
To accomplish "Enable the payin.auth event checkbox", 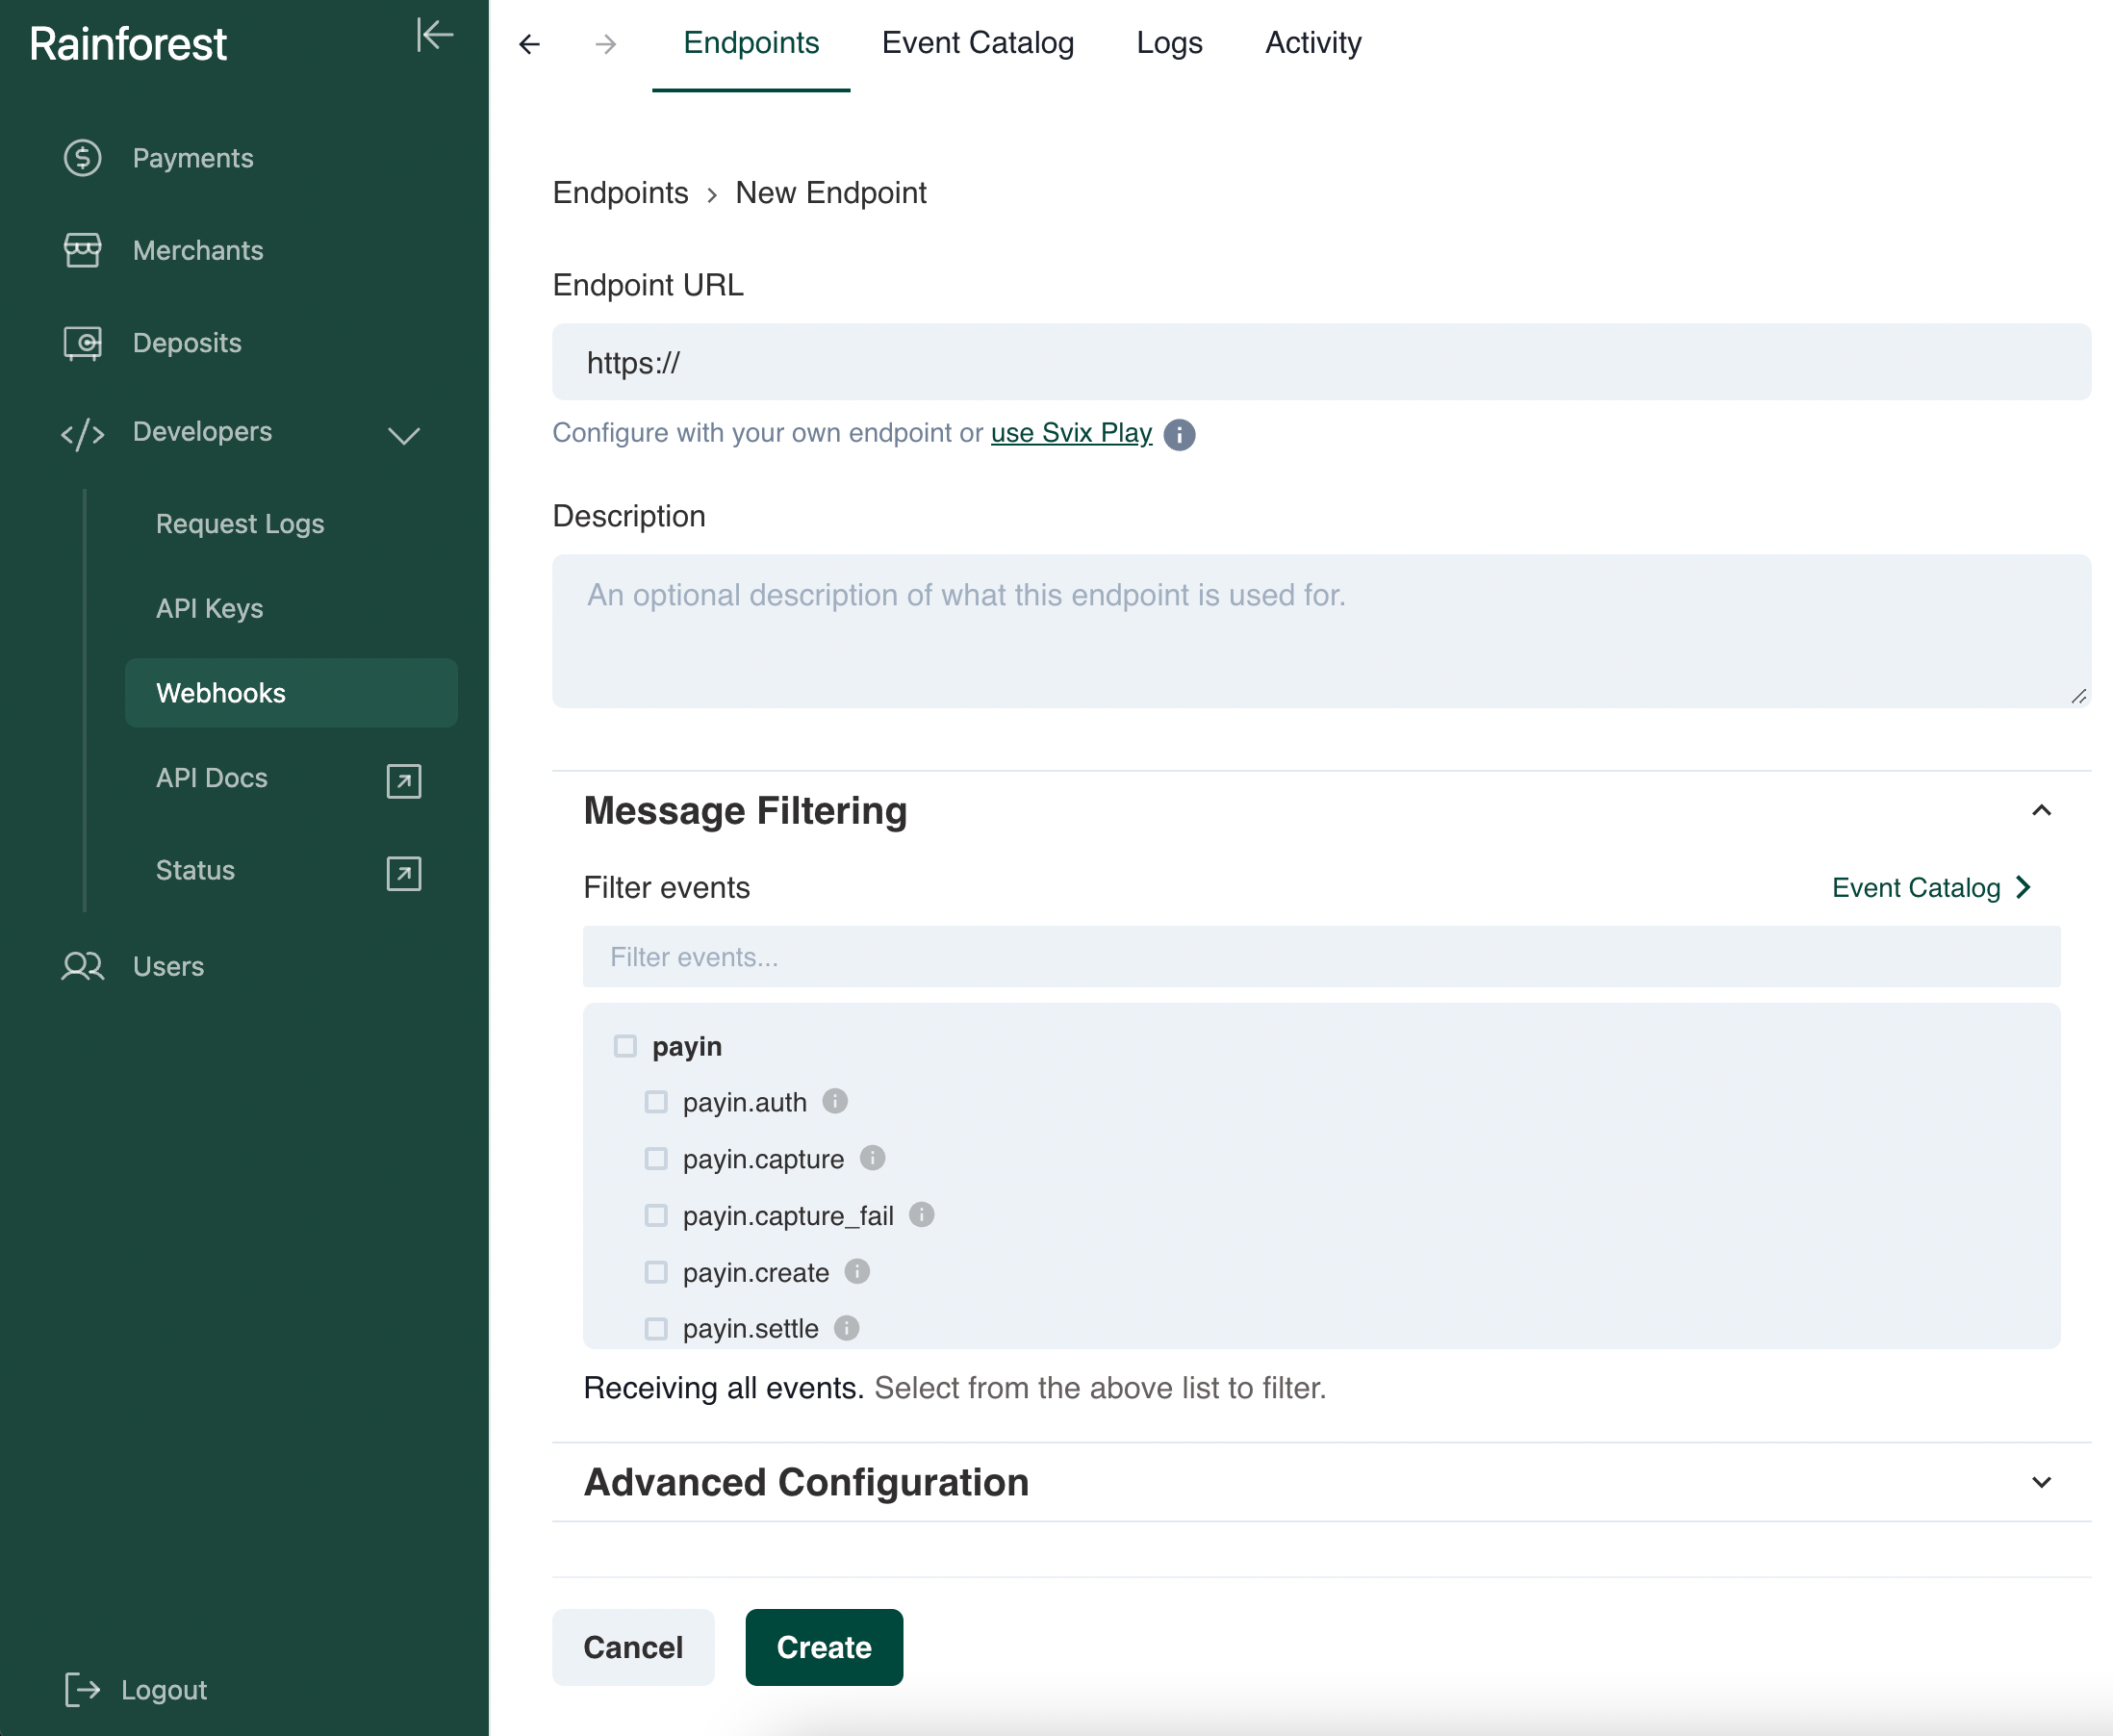I will click(656, 1102).
